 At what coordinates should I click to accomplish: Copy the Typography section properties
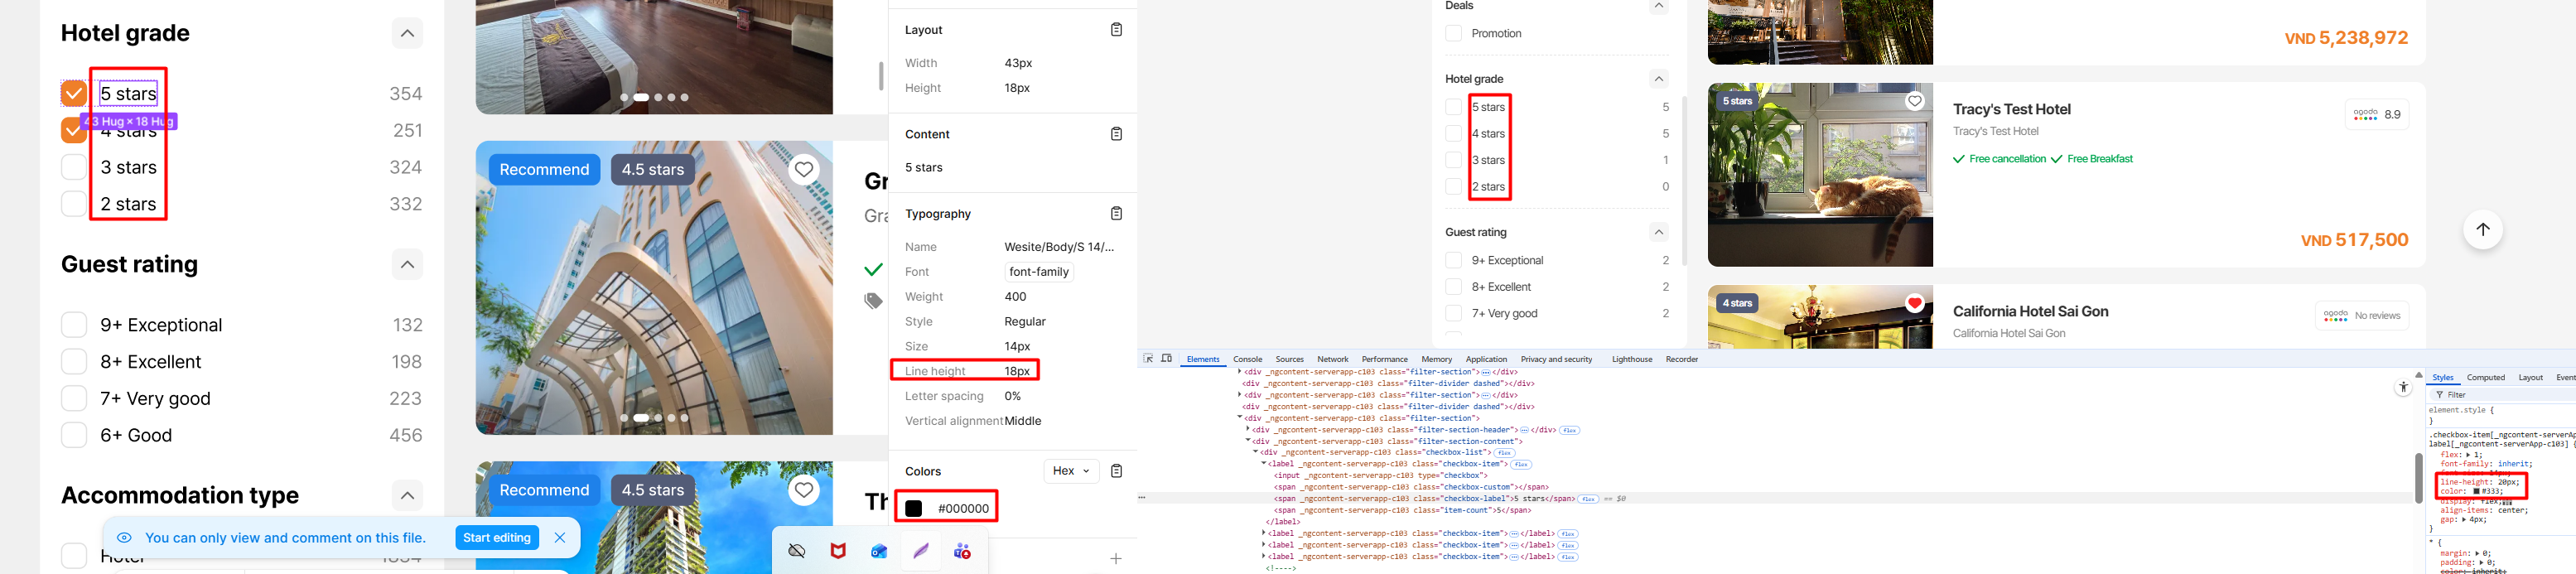click(x=1116, y=214)
